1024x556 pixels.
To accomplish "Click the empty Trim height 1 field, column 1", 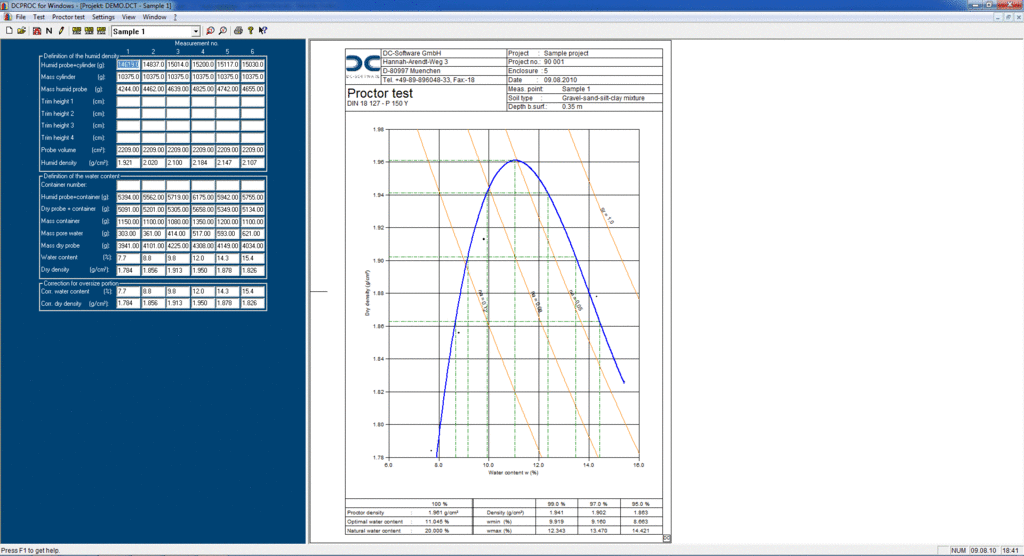I will (128, 101).
